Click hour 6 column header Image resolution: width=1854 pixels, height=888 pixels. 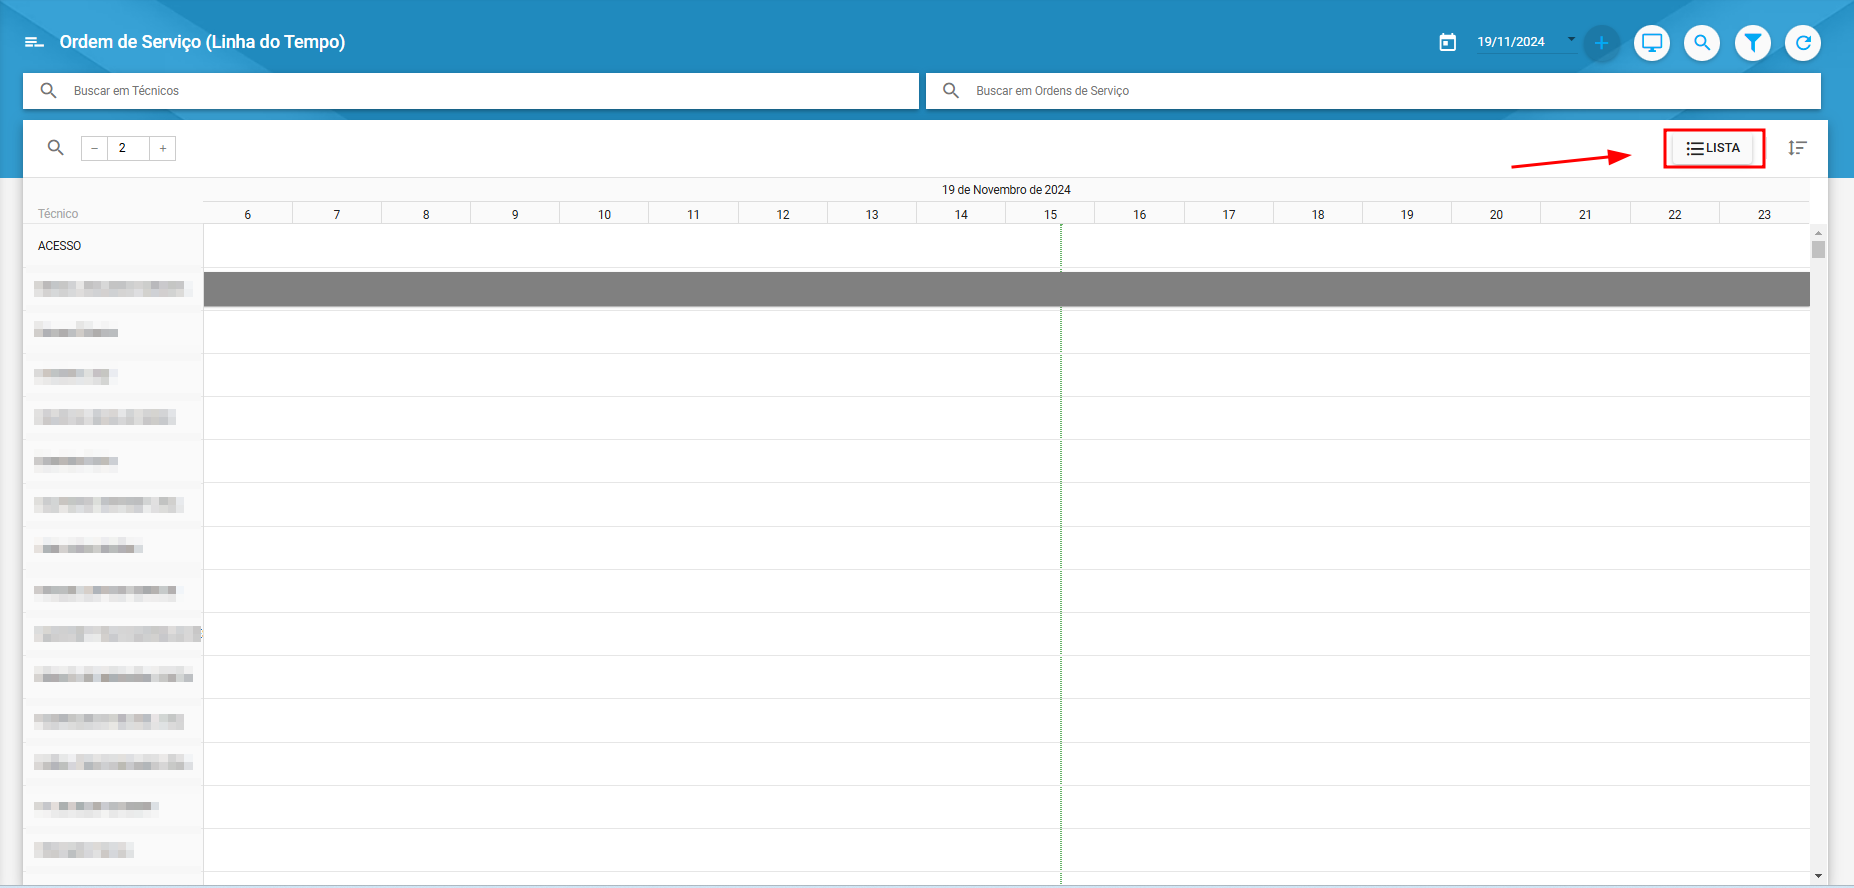pyautogui.click(x=248, y=214)
